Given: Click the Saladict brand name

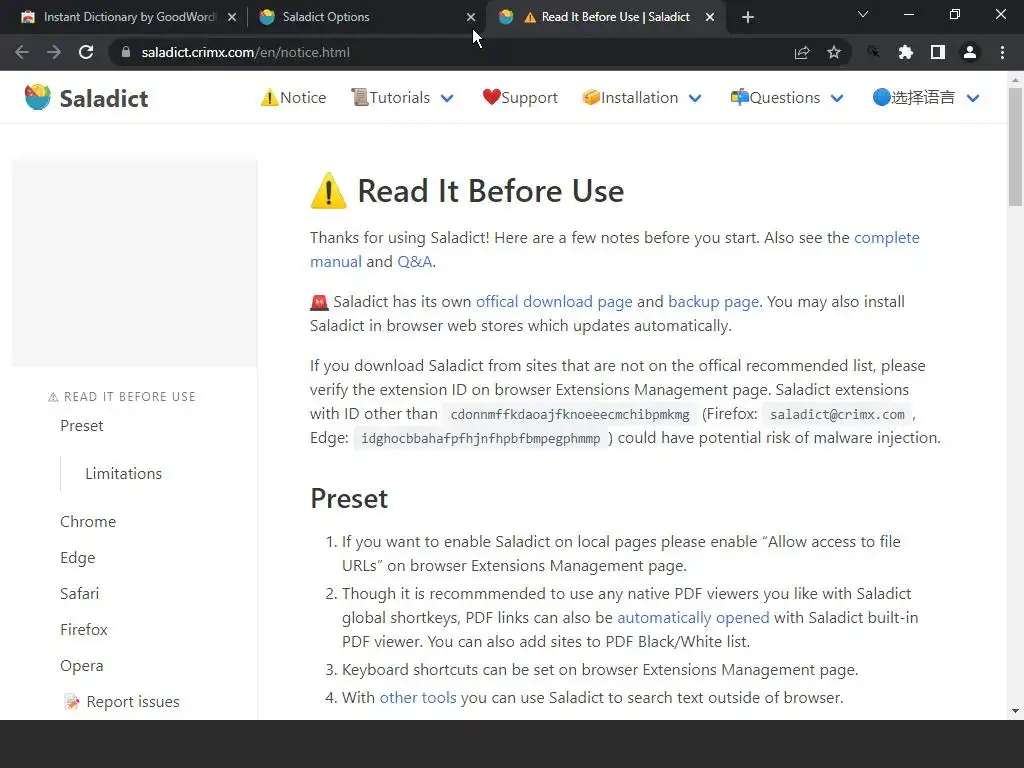Looking at the screenshot, I should click(104, 99).
